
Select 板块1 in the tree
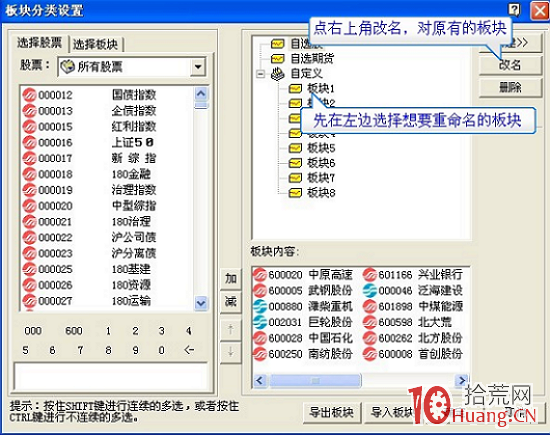[321, 88]
